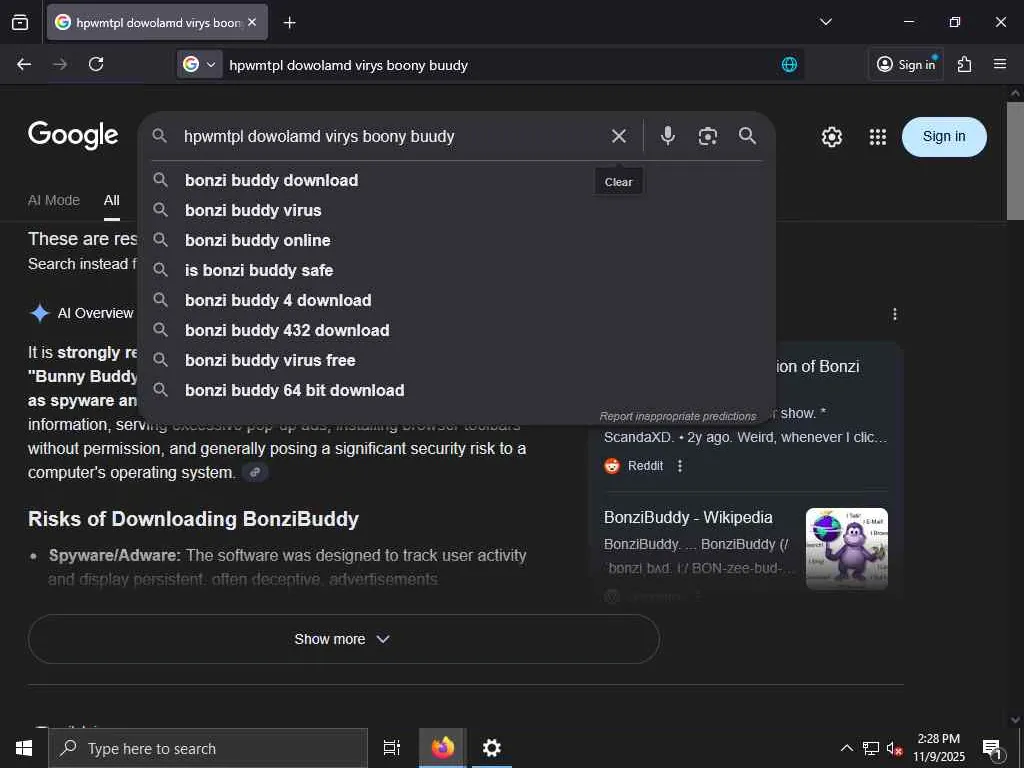Open the Google apps grid

point(878,136)
